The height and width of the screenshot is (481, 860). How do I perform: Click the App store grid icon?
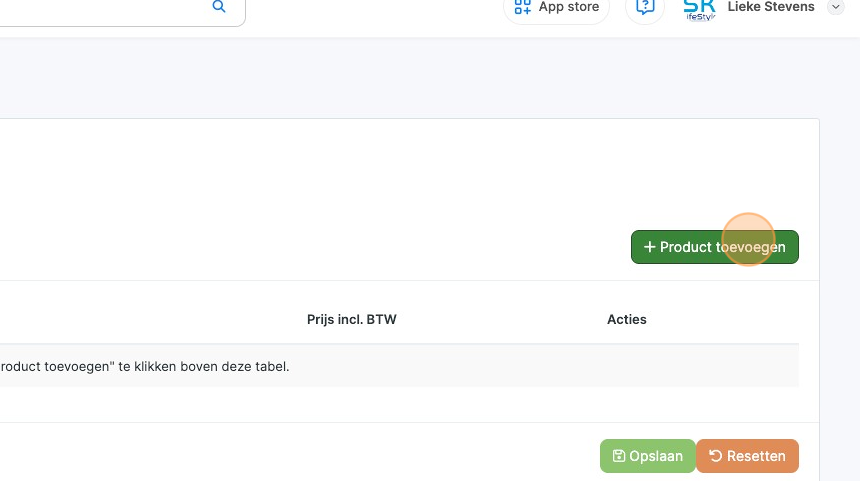click(522, 8)
